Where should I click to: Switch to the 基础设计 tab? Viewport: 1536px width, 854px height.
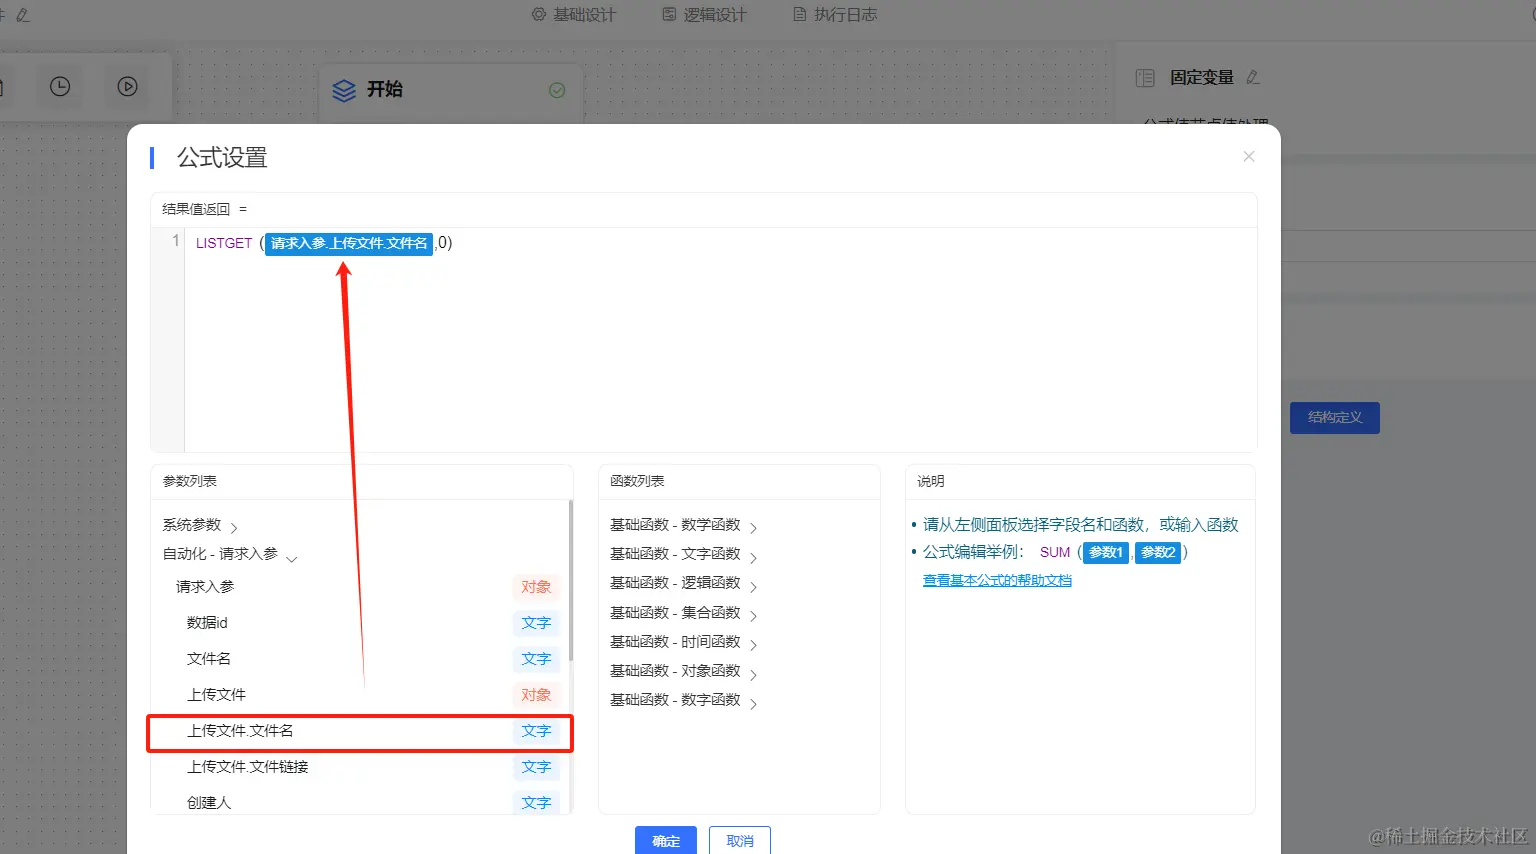574,15
